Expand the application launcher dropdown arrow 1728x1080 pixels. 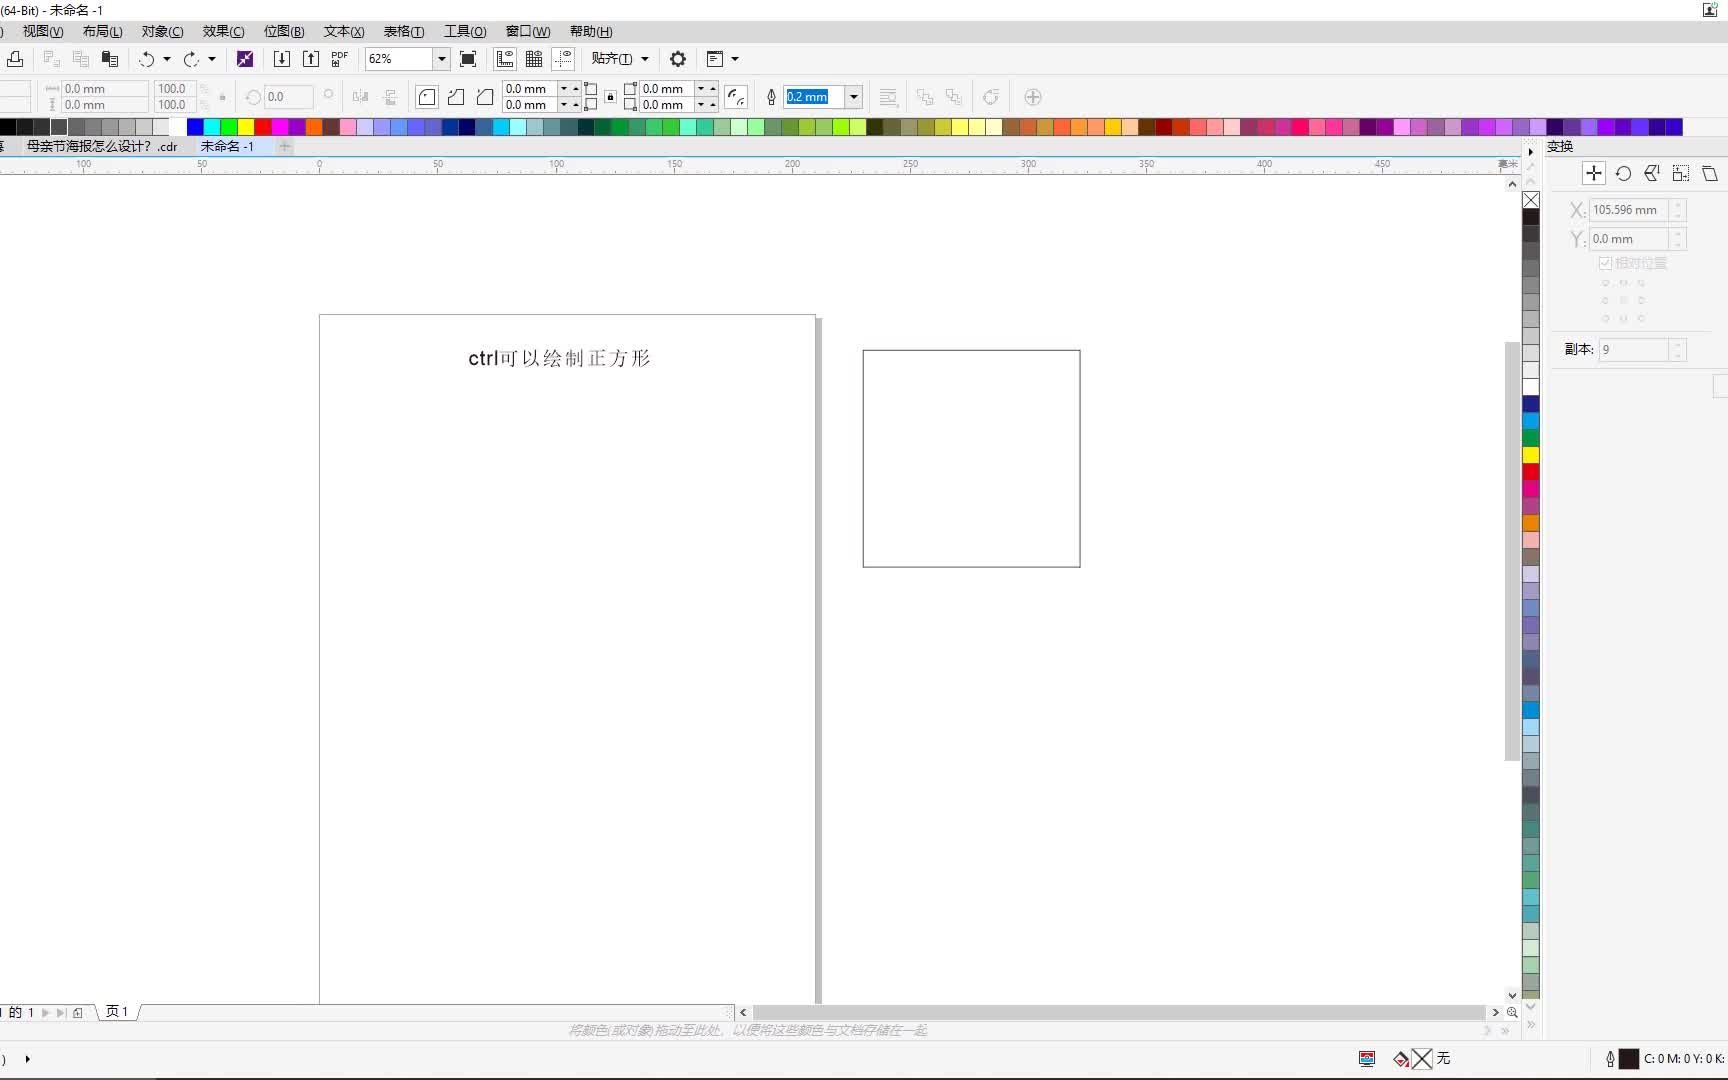(x=735, y=59)
